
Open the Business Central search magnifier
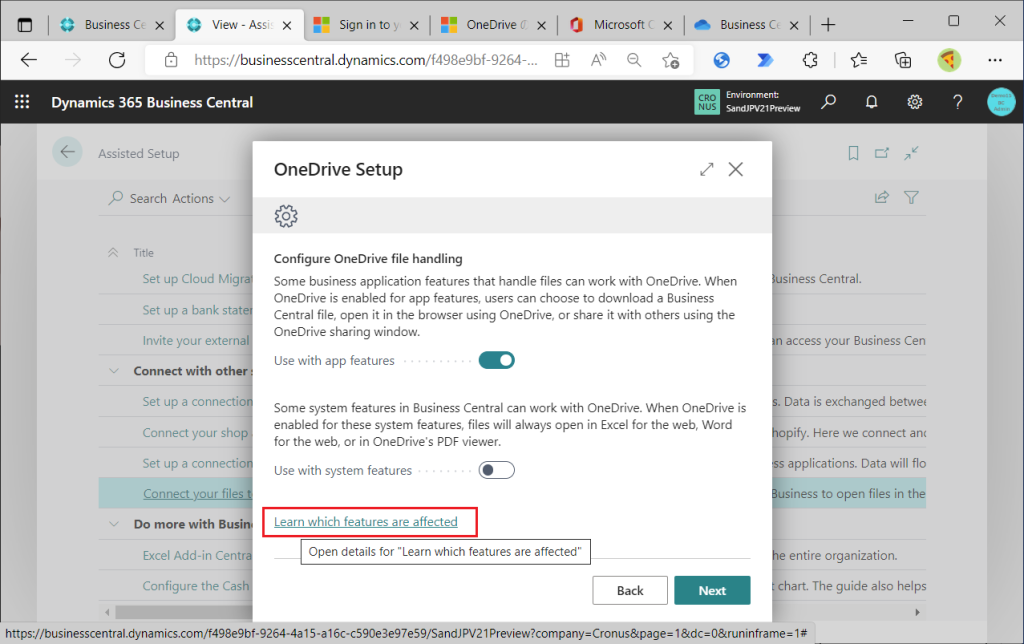tap(829, 102)
